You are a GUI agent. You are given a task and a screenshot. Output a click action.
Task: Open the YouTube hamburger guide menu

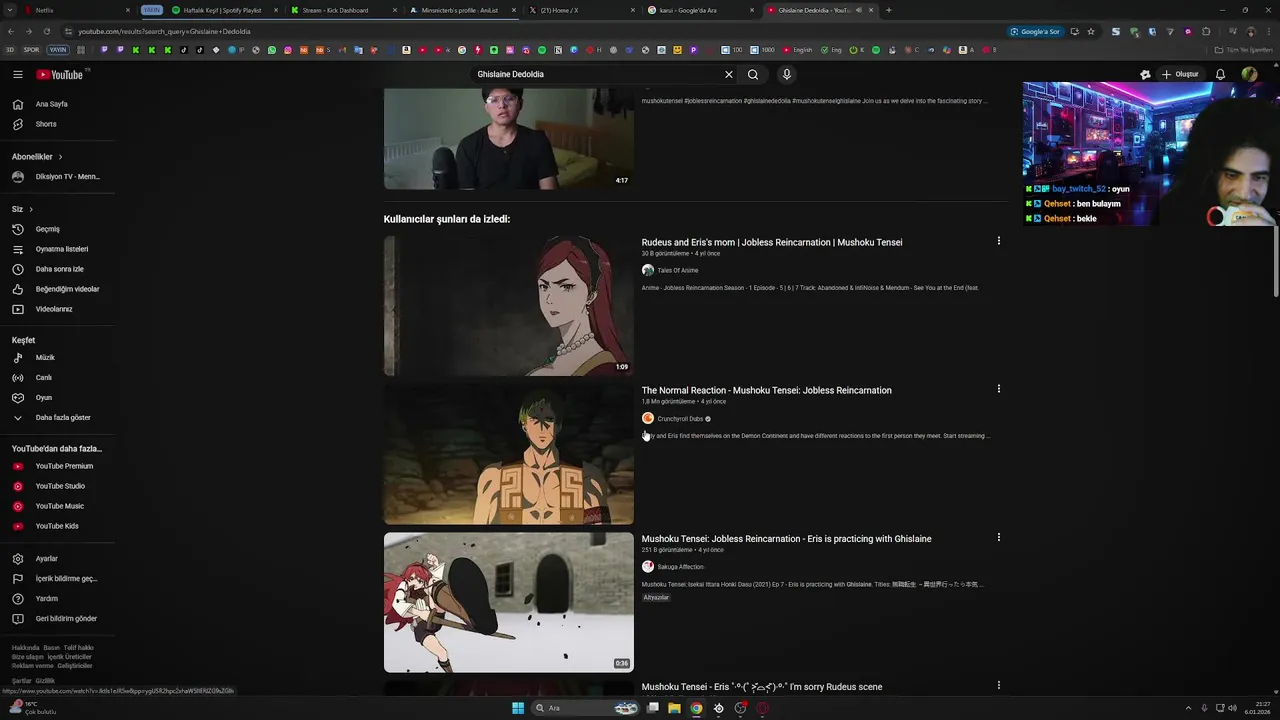(18, 74)
